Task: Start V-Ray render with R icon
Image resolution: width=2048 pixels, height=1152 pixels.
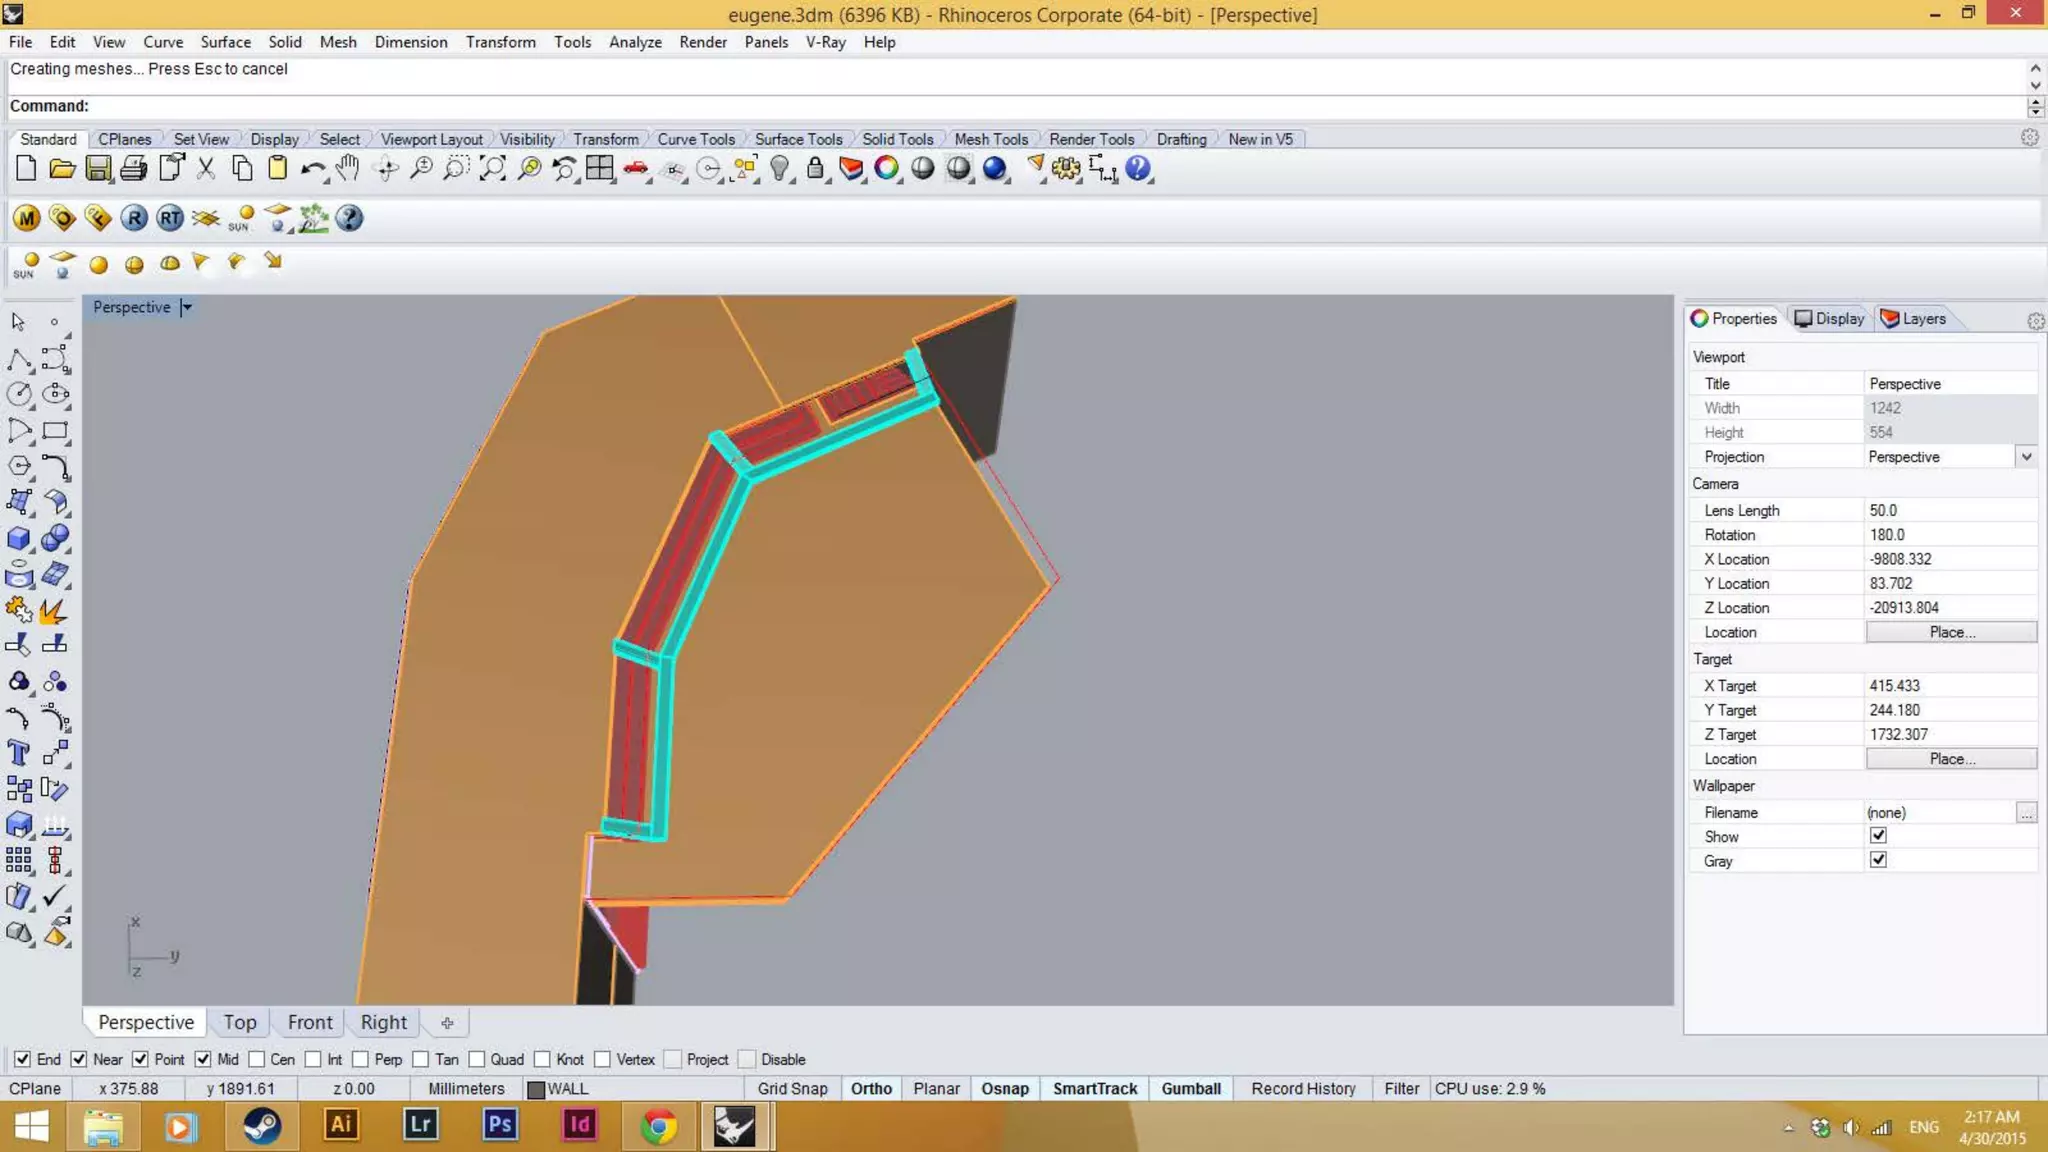Action: pyautogui.click(x=134, y=218)
